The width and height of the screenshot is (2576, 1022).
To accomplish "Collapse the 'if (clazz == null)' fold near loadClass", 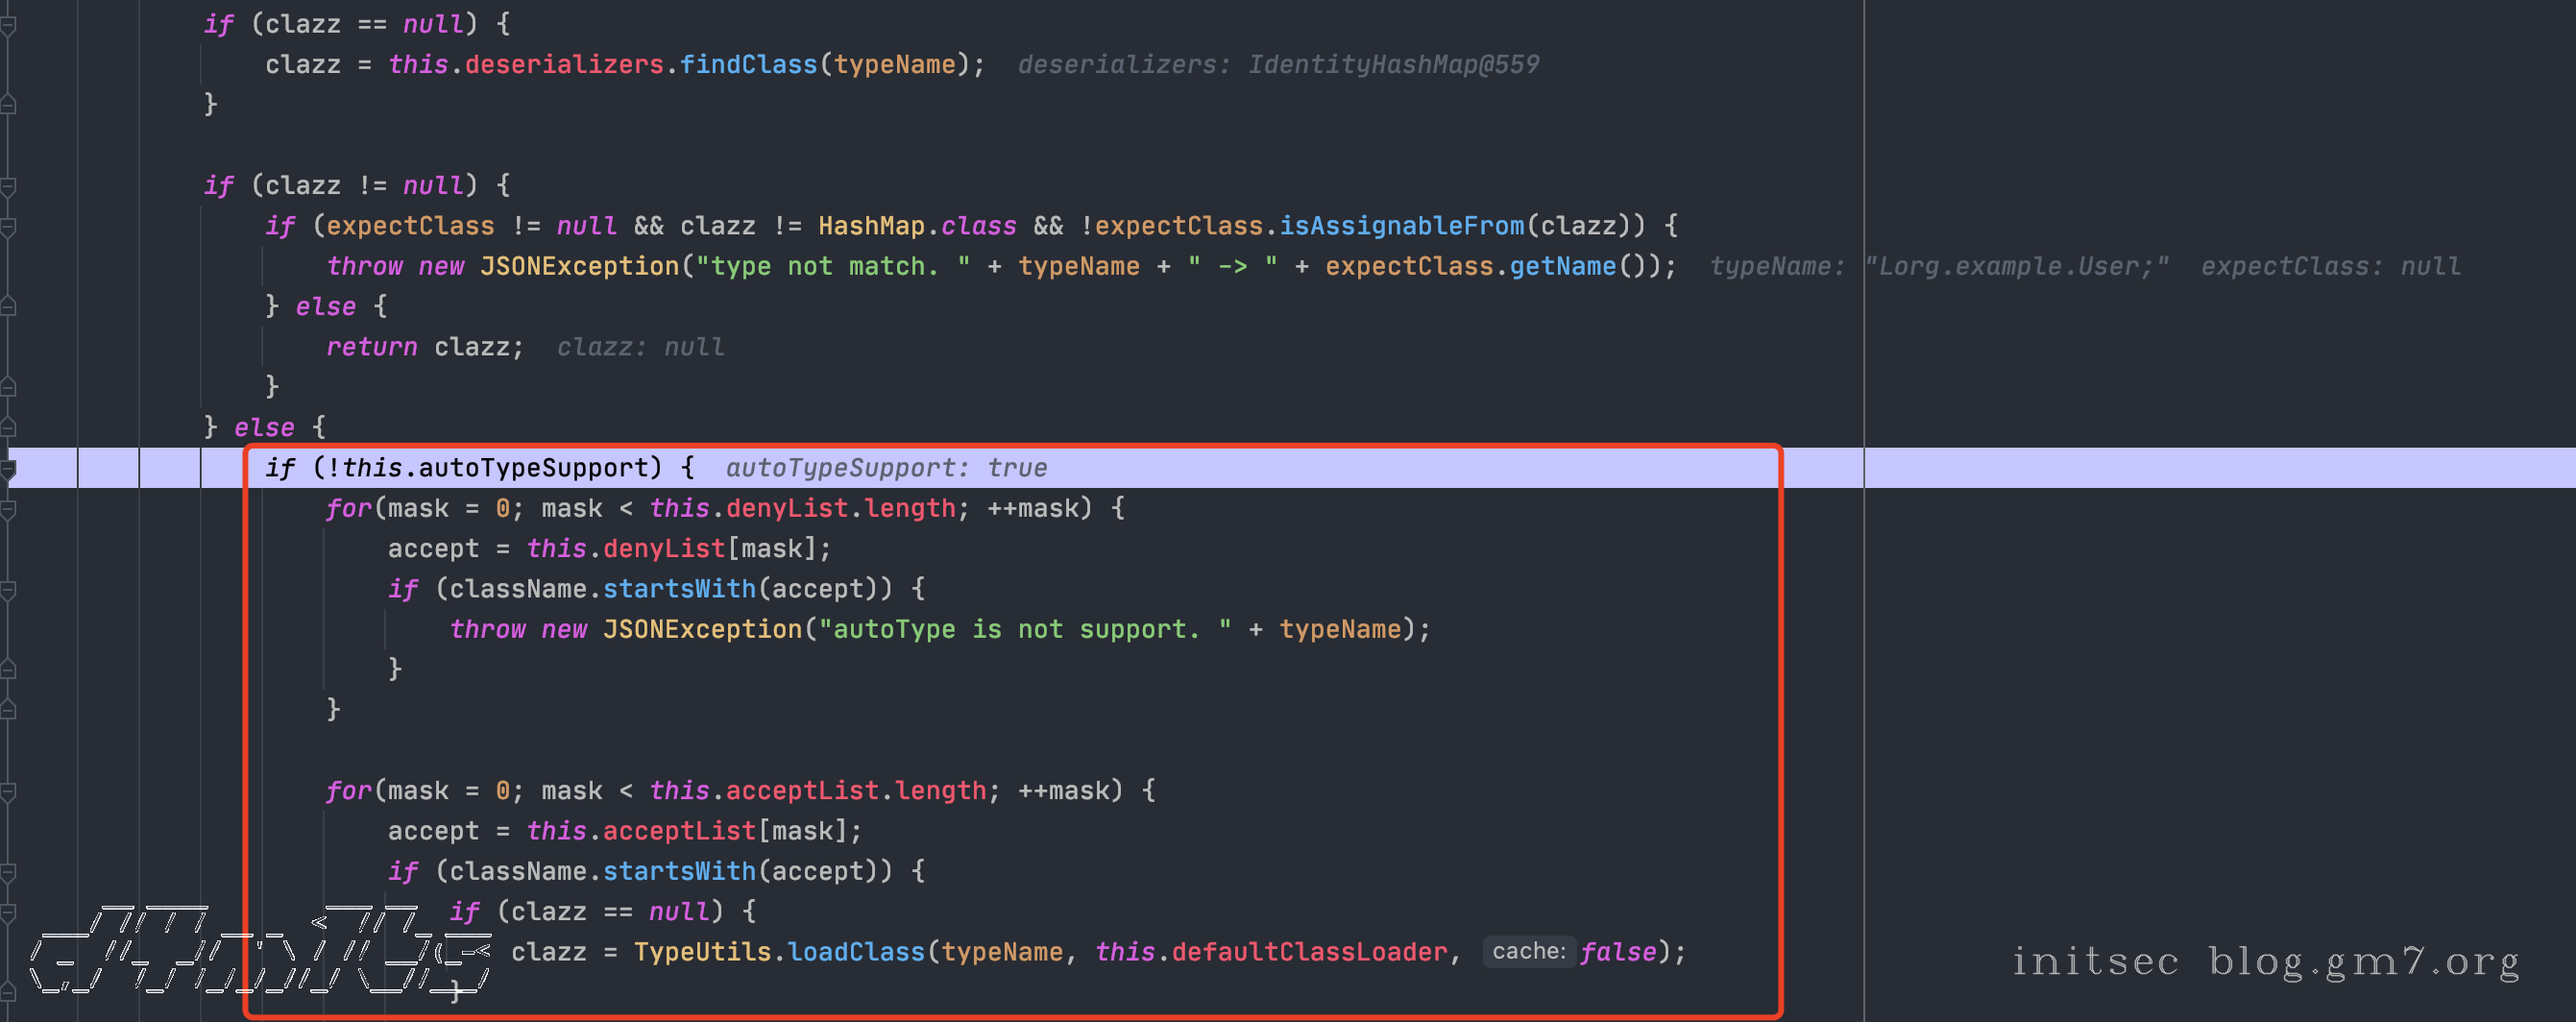I will point(8,912).
